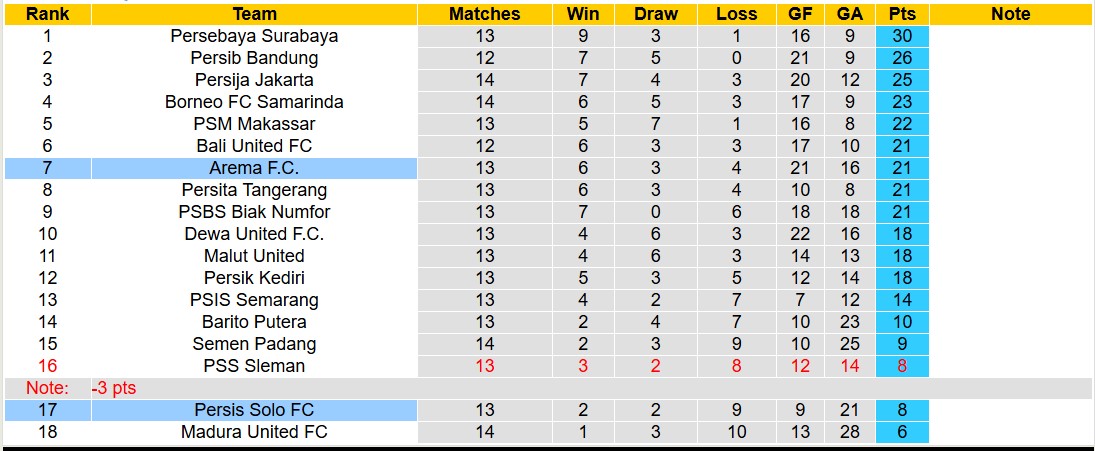Click the highlighted Arema F.C. row
This screenshot has width=1095, height=451.
click(x=254, y=168)
